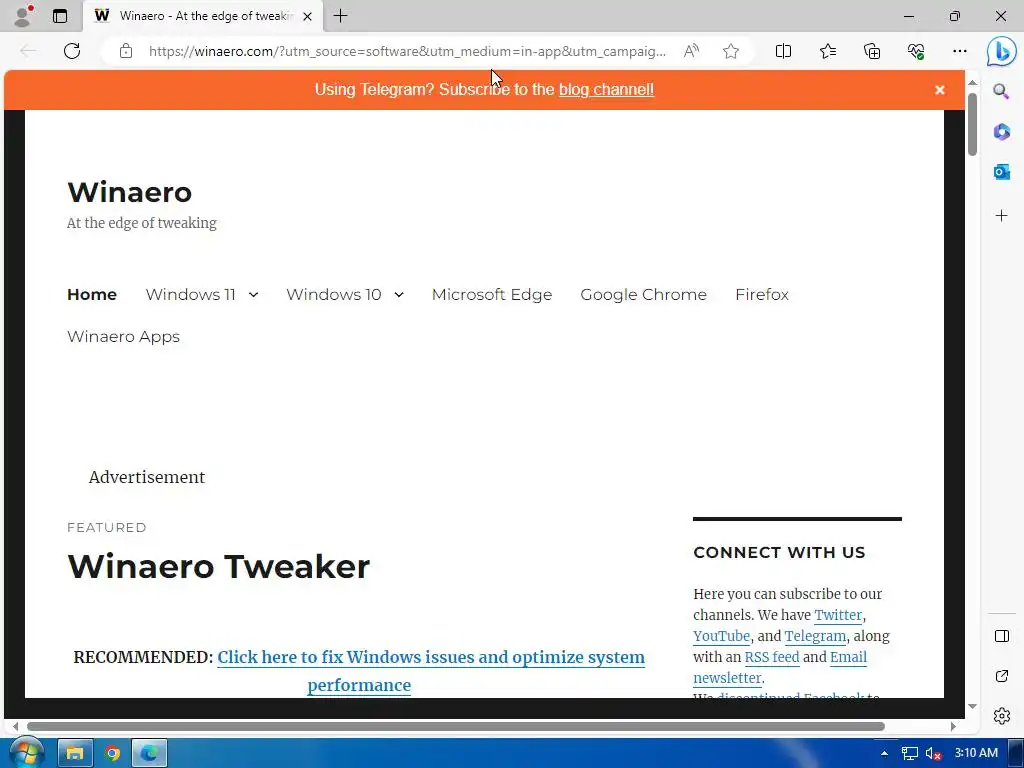
Task: Click the 3:10 AM taskbar clock
Action: click(976, 753)
